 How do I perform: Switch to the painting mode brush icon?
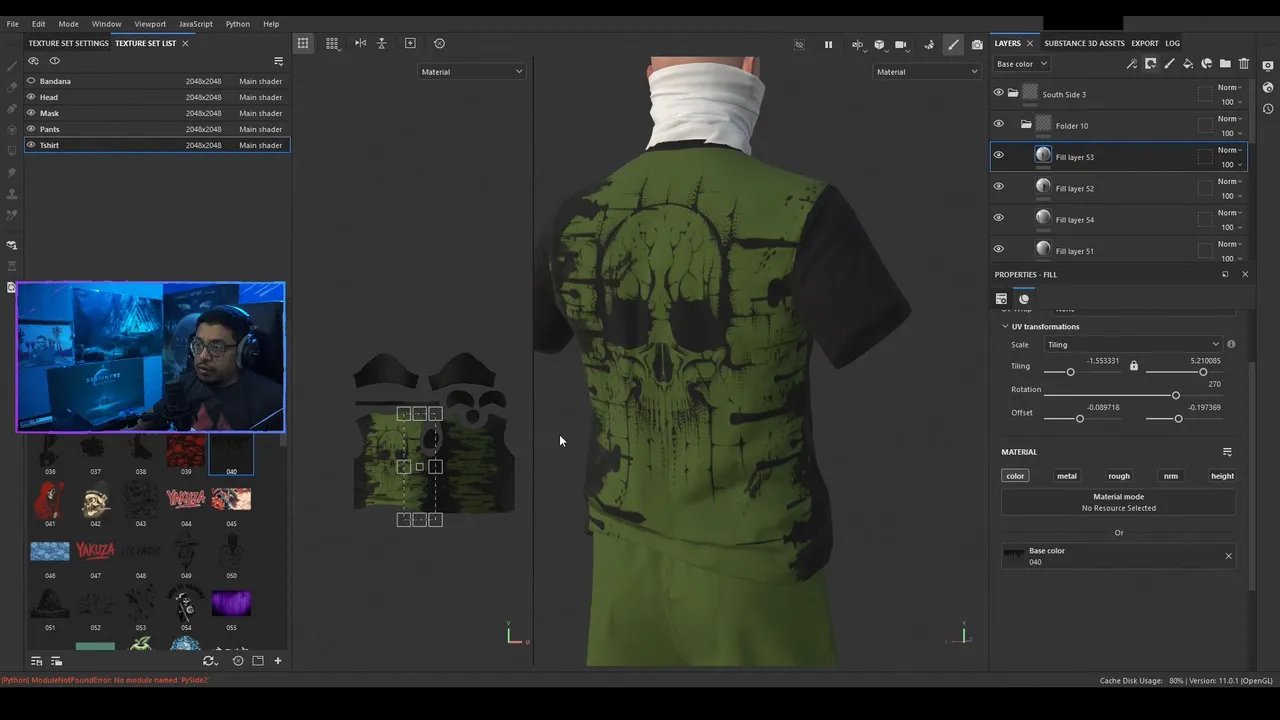coord(953,44)
